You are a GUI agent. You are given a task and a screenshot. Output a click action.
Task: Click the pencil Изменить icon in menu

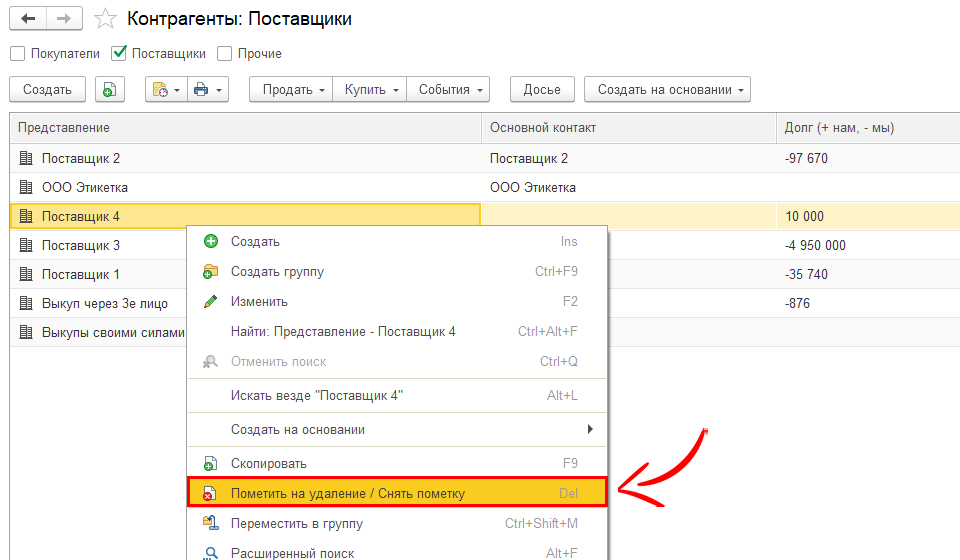click(210, 302)
